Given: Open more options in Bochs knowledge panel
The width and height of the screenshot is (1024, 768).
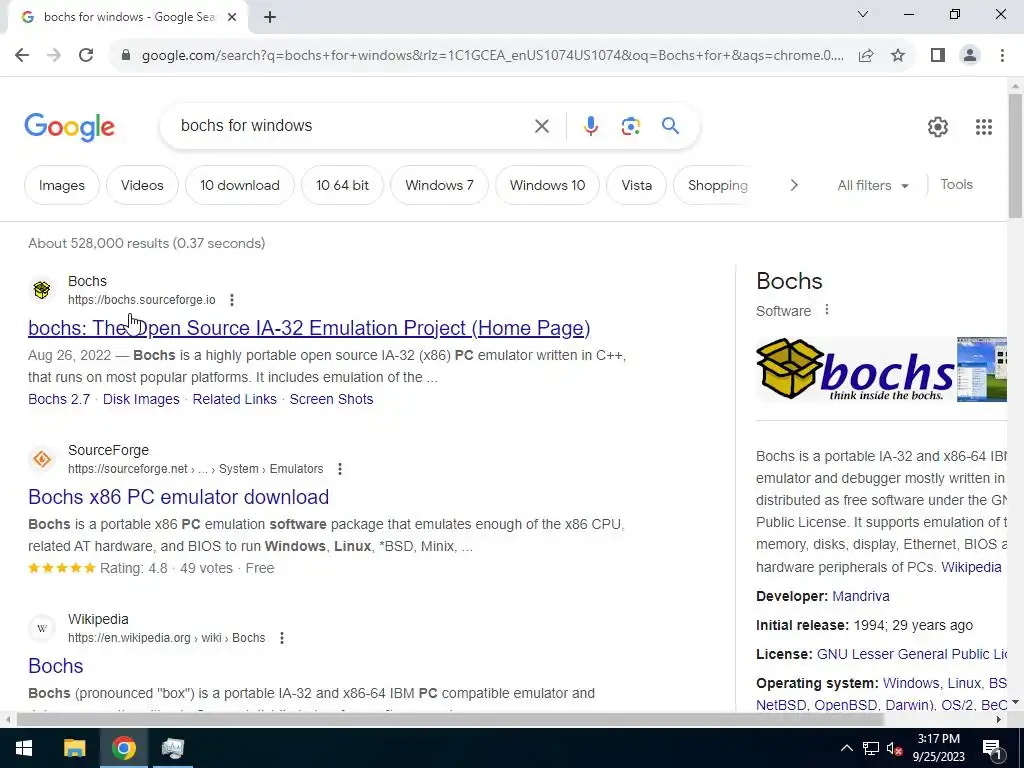Looking at the screenshot, I should tap(827, 310).
